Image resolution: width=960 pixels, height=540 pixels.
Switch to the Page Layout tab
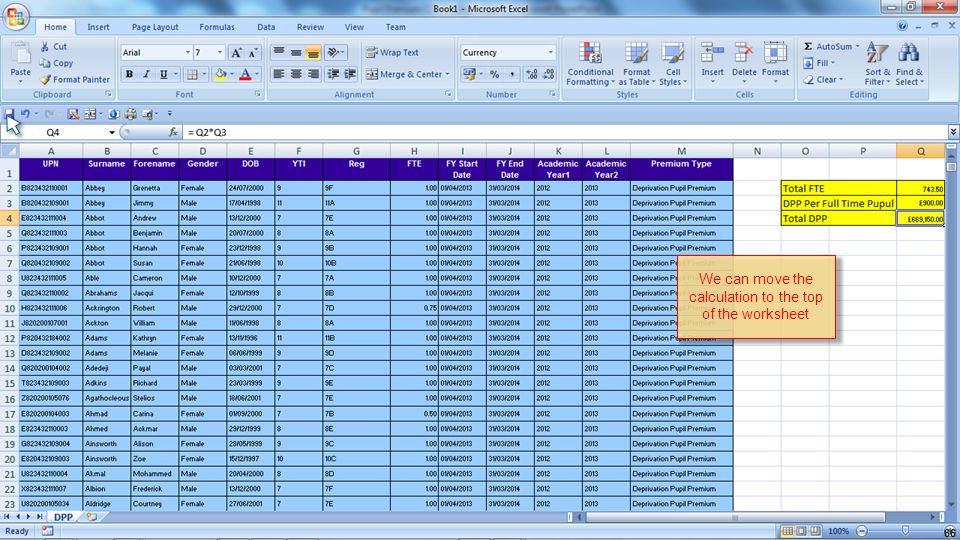[155, 27]
